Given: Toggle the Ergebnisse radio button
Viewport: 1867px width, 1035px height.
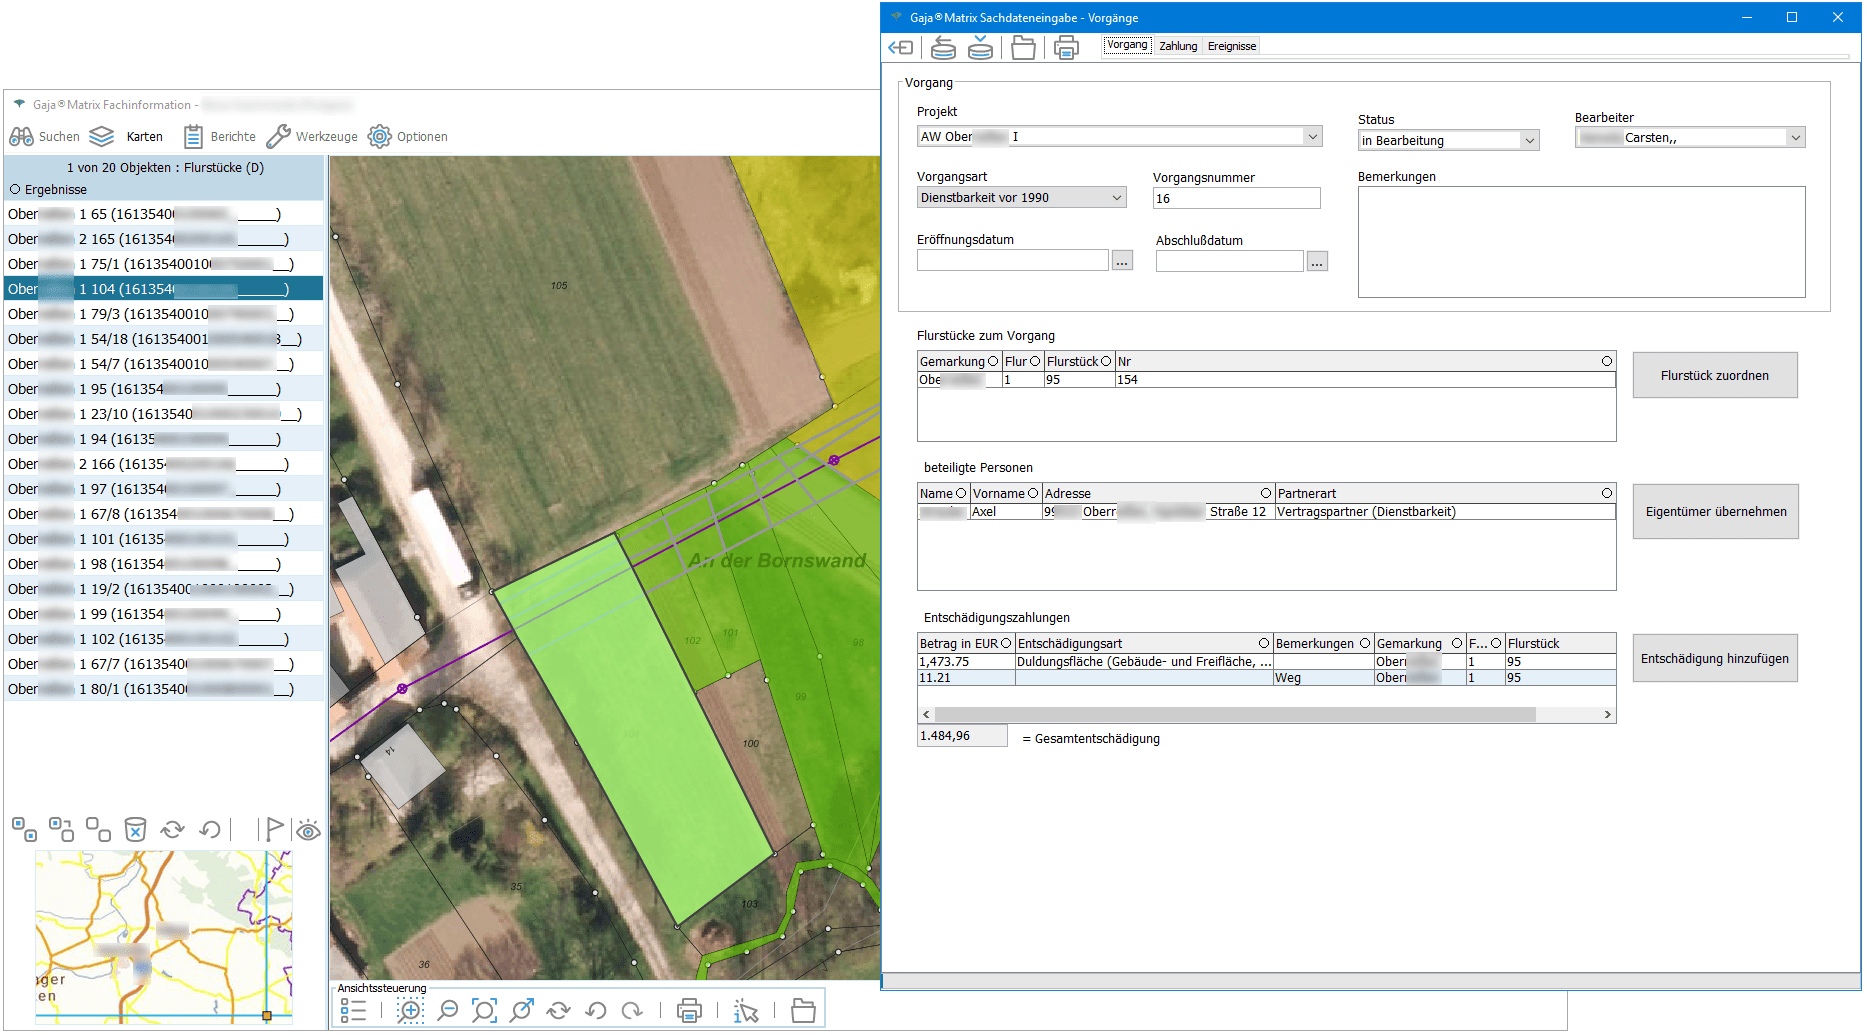Looking at the screenshot, I should point(15,189).
